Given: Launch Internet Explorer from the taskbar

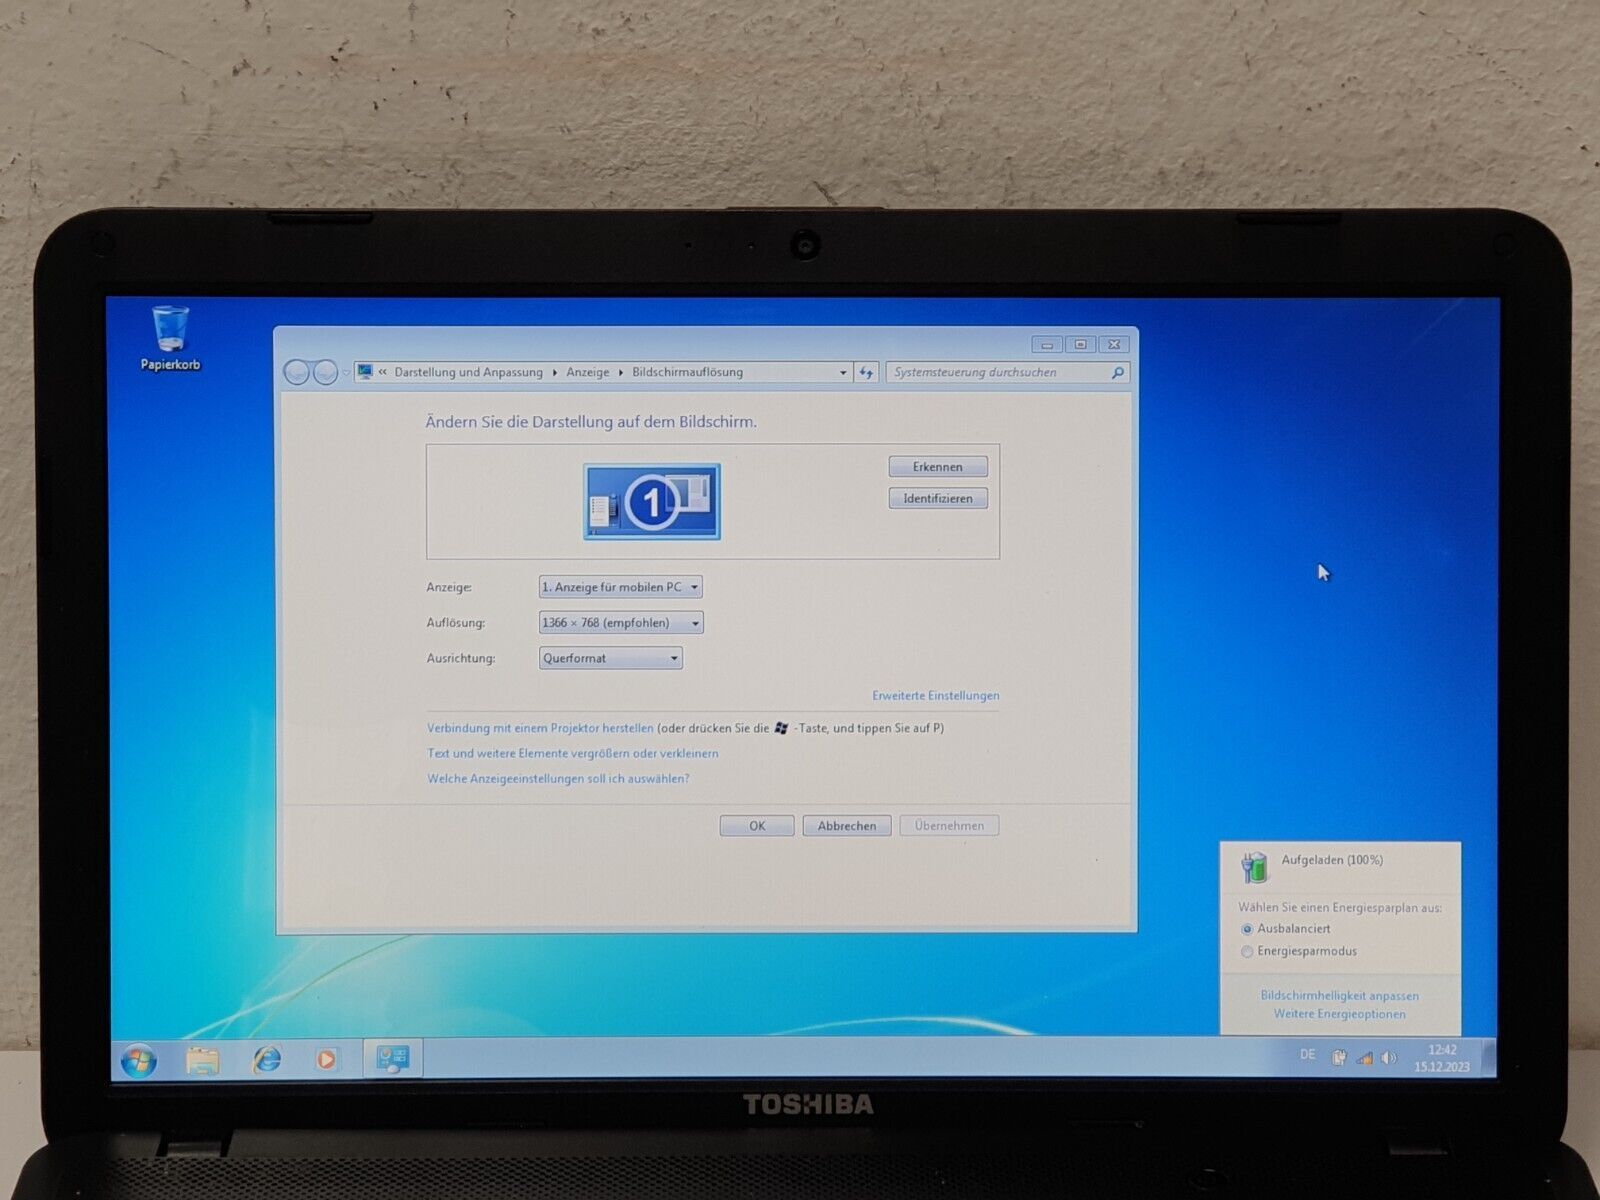Looking at the screenshot, I should [x=267, y=1059].
